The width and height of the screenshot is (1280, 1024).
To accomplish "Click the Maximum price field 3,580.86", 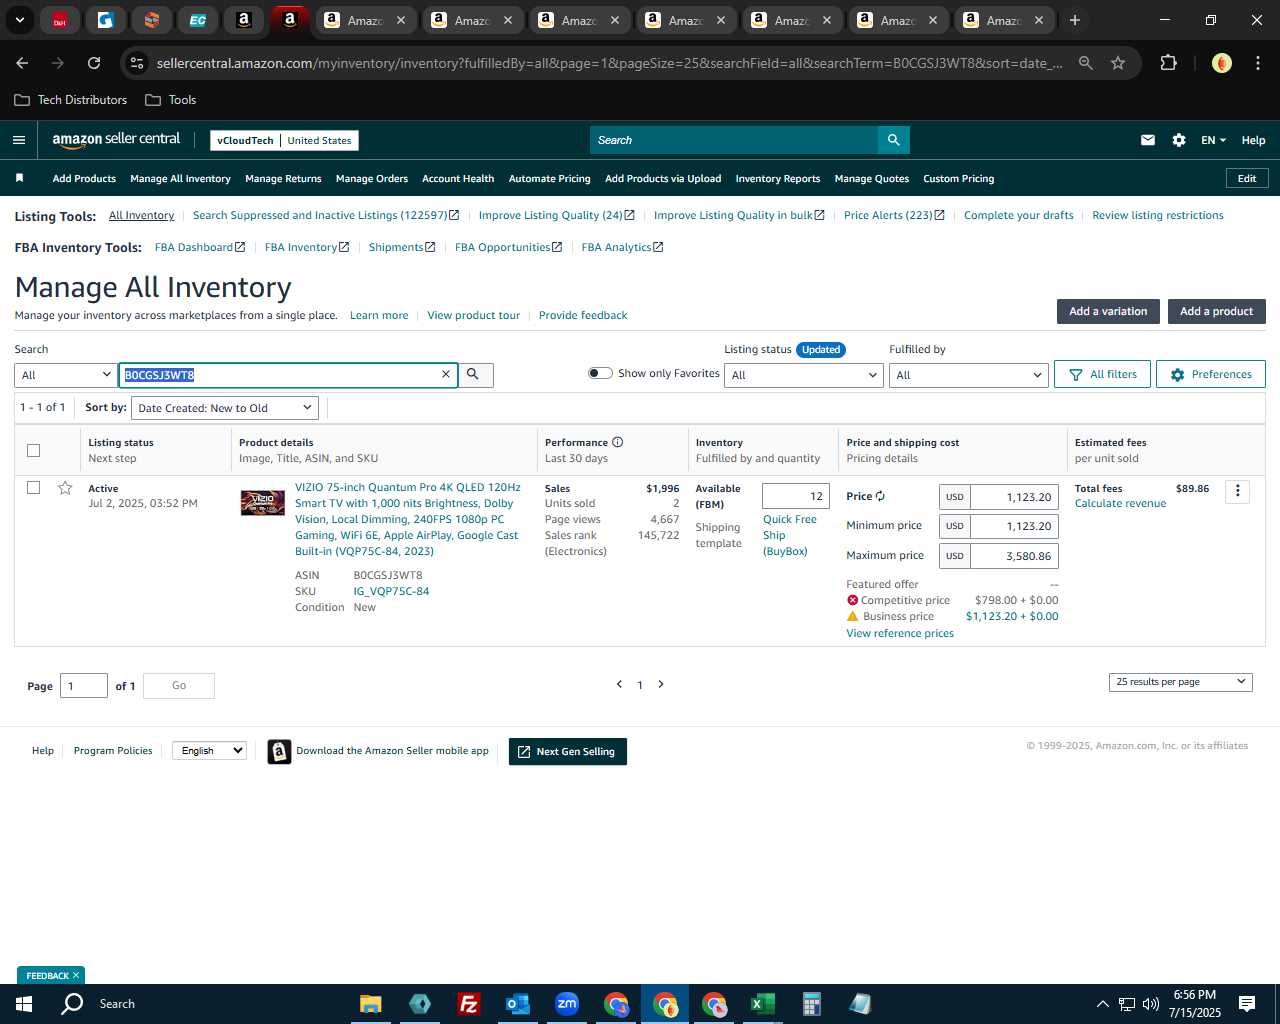I will 1014,556.
